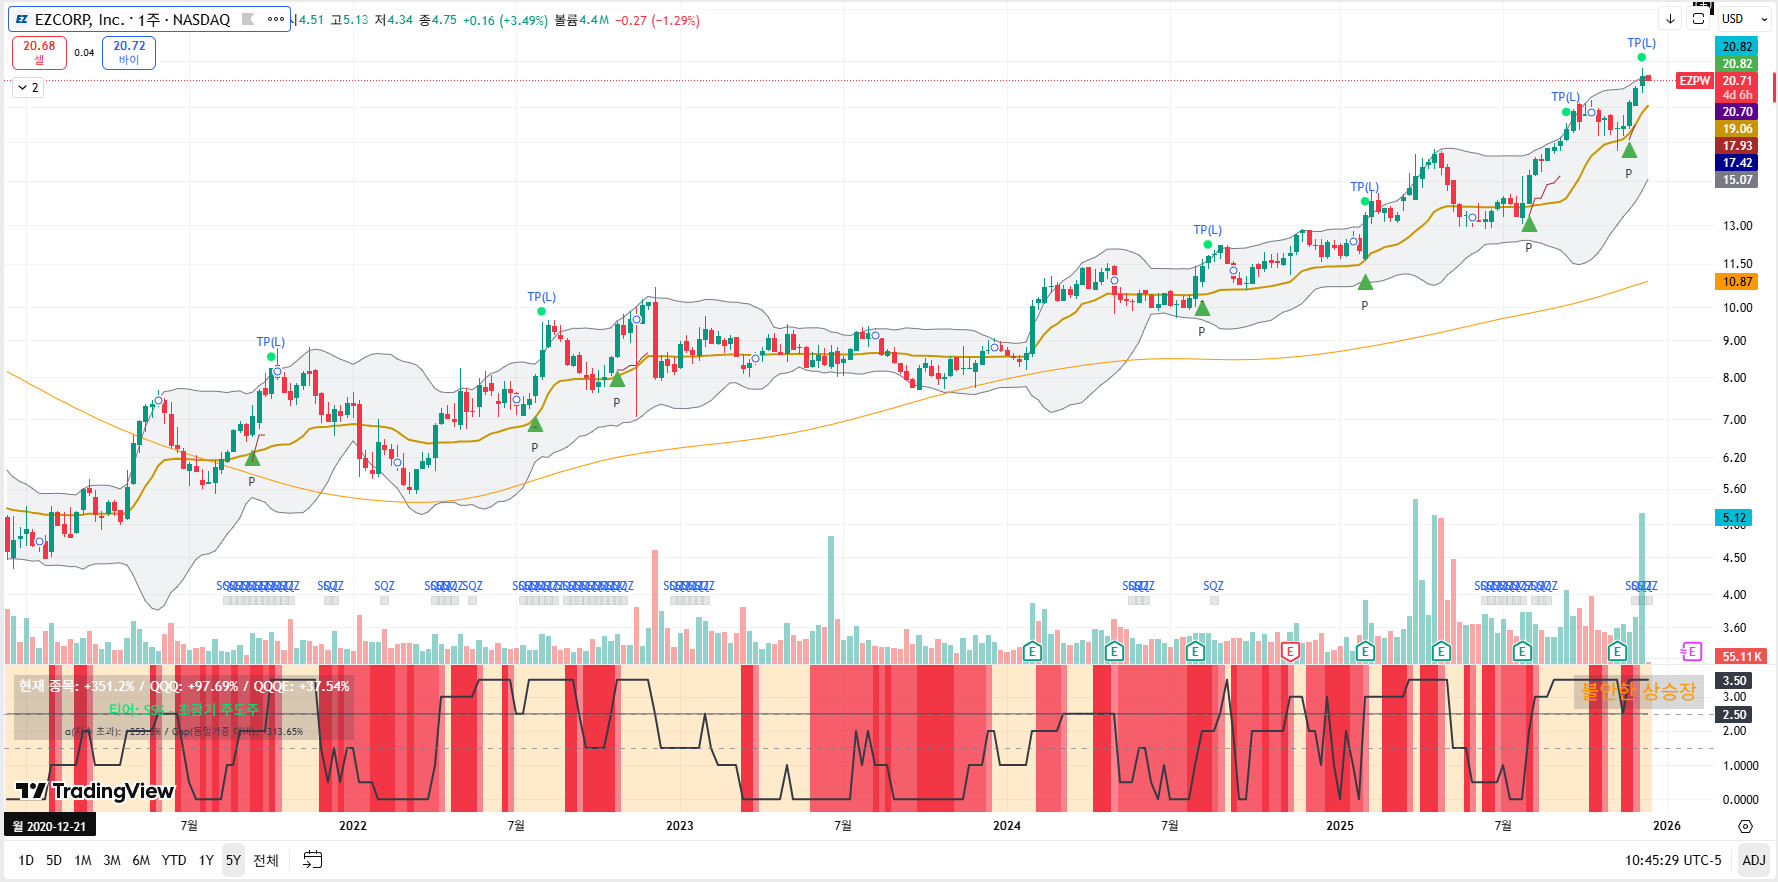
Task: Open chart settings gear on the time axis
Action: pyautogui.click(x=1745, y=826)
